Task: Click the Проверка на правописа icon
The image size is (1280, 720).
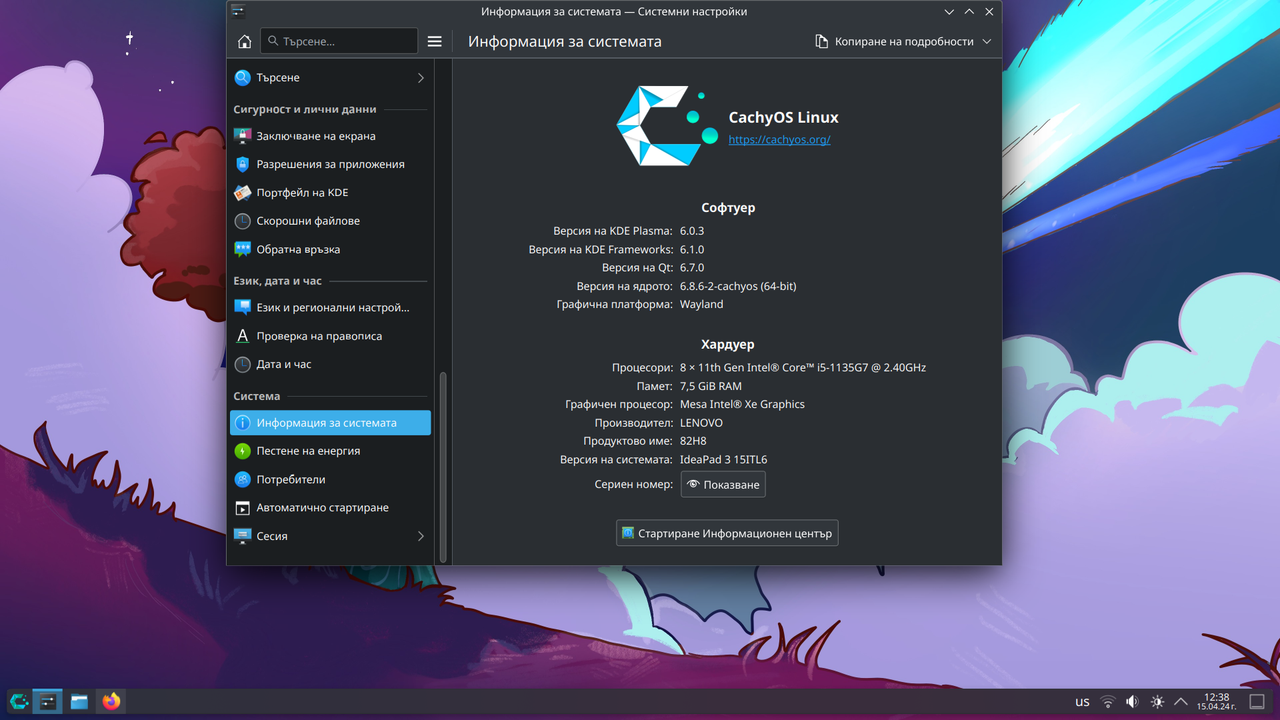Action: tap(242, 336)
